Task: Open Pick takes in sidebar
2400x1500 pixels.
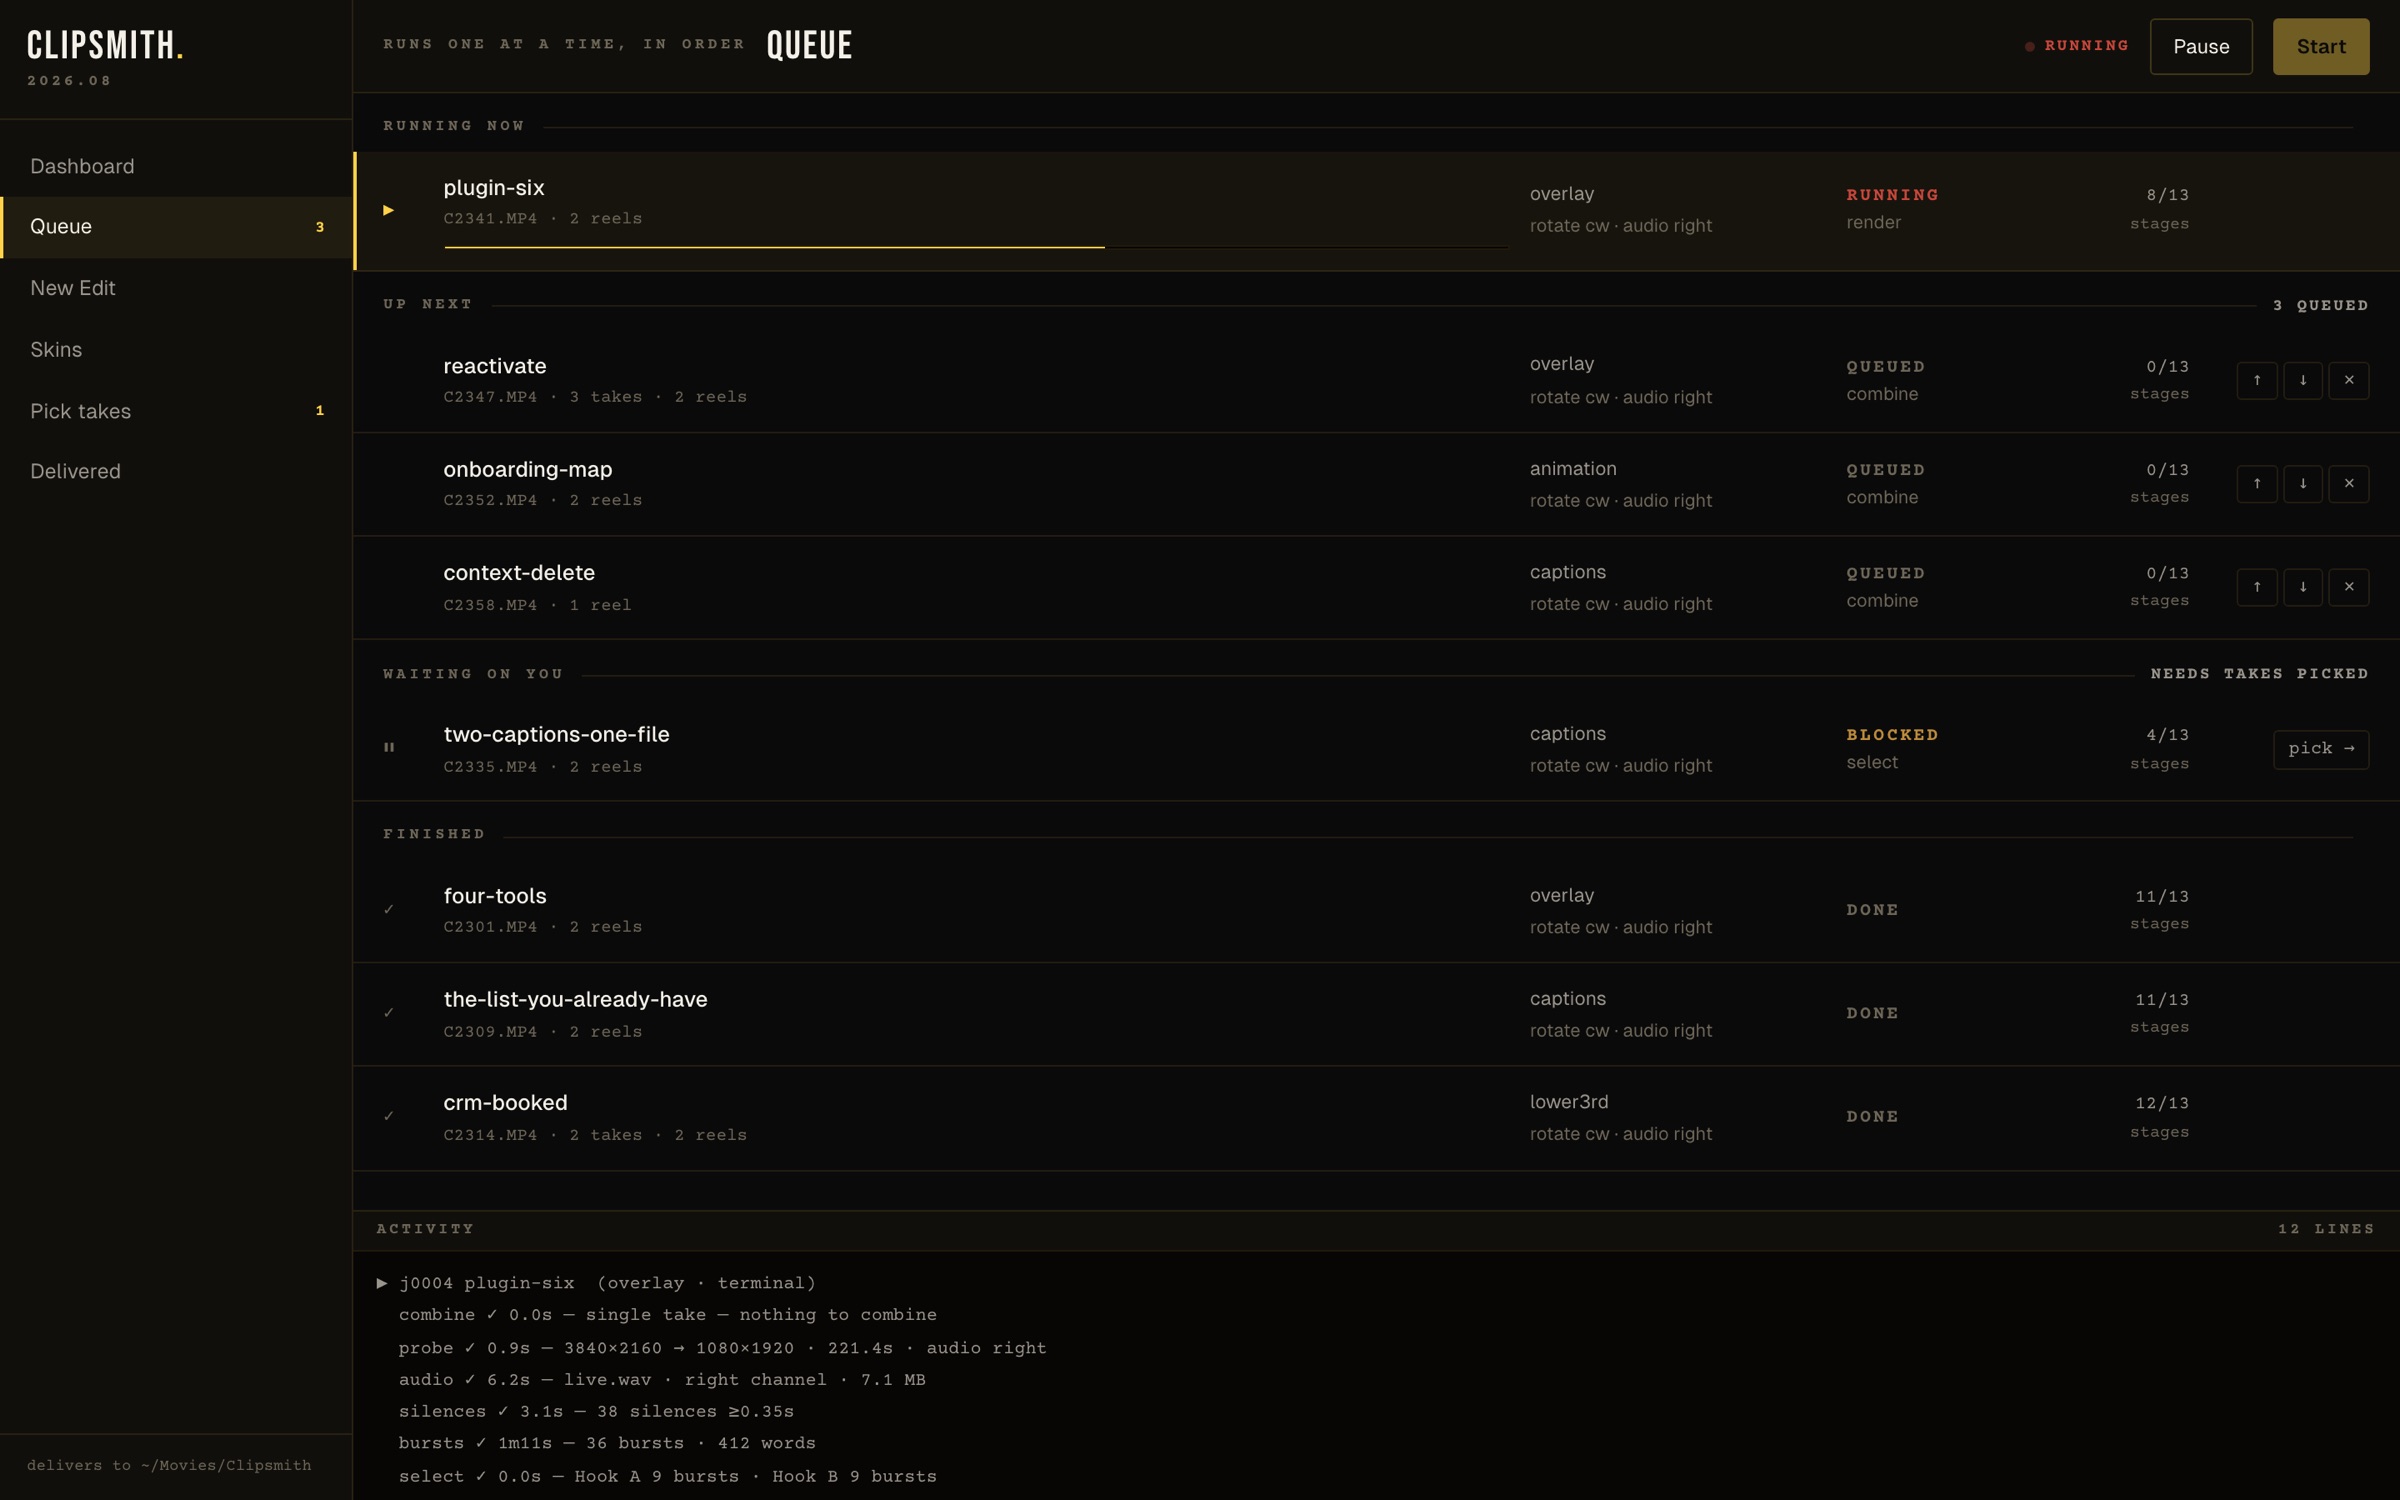Action: [176, 411]
